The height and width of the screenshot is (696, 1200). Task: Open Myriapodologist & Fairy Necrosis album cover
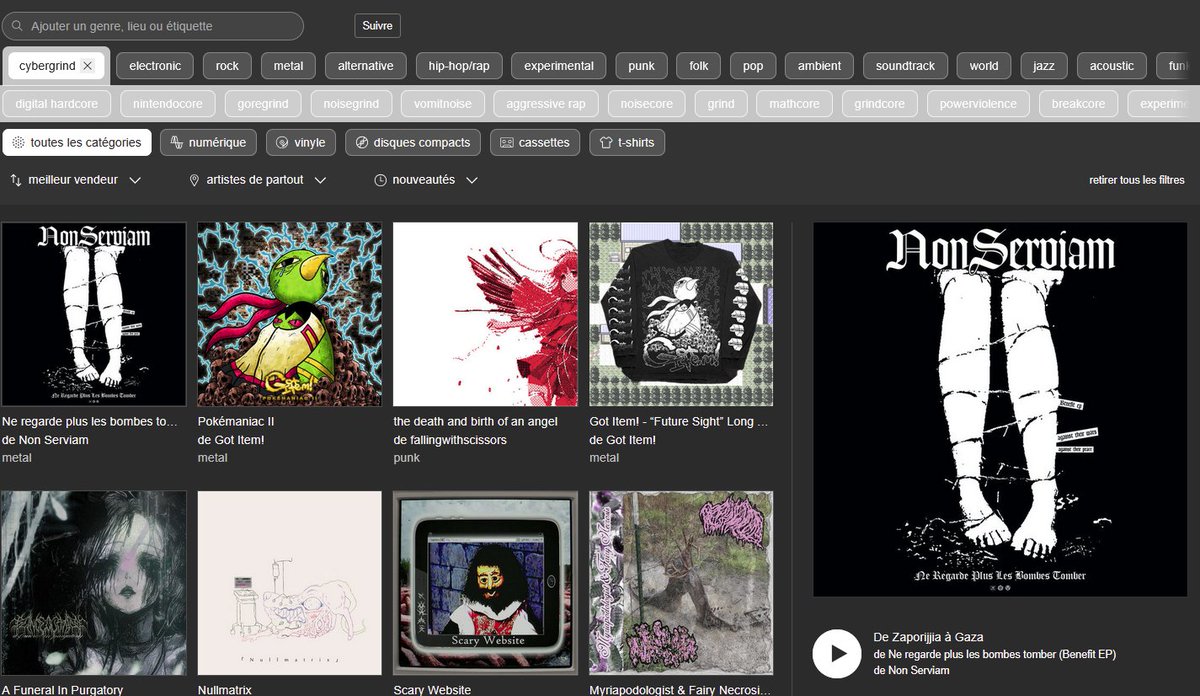(682, 583)
